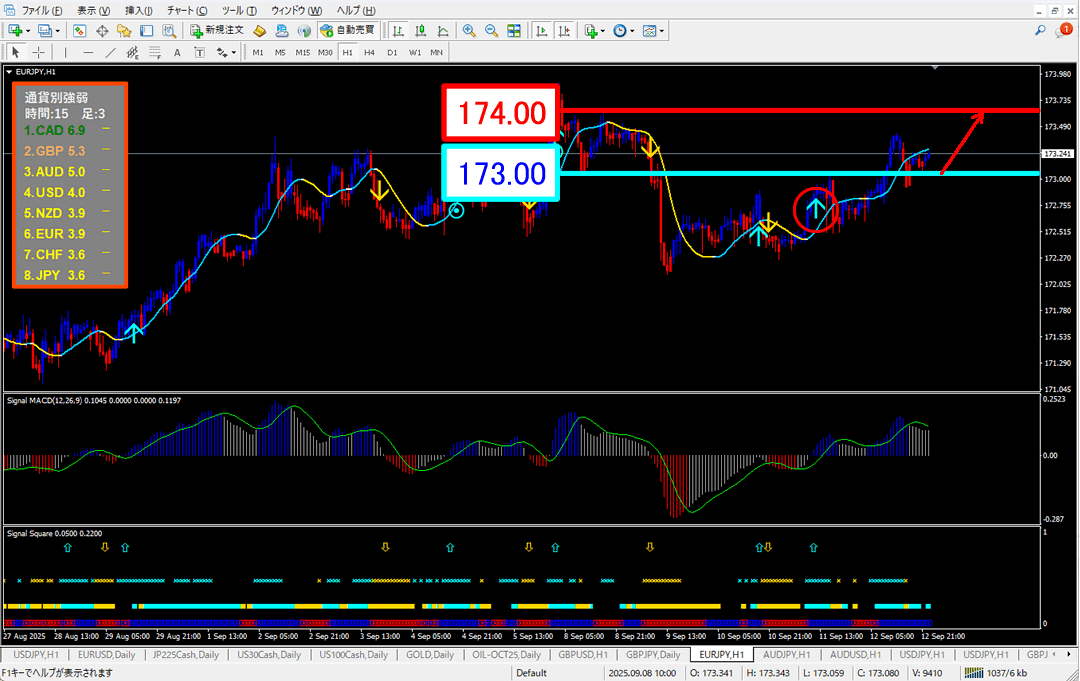Open the Periods clock icon
Image resolution: width=1080 pixels, height=681 pixels.
coord(620,30)
